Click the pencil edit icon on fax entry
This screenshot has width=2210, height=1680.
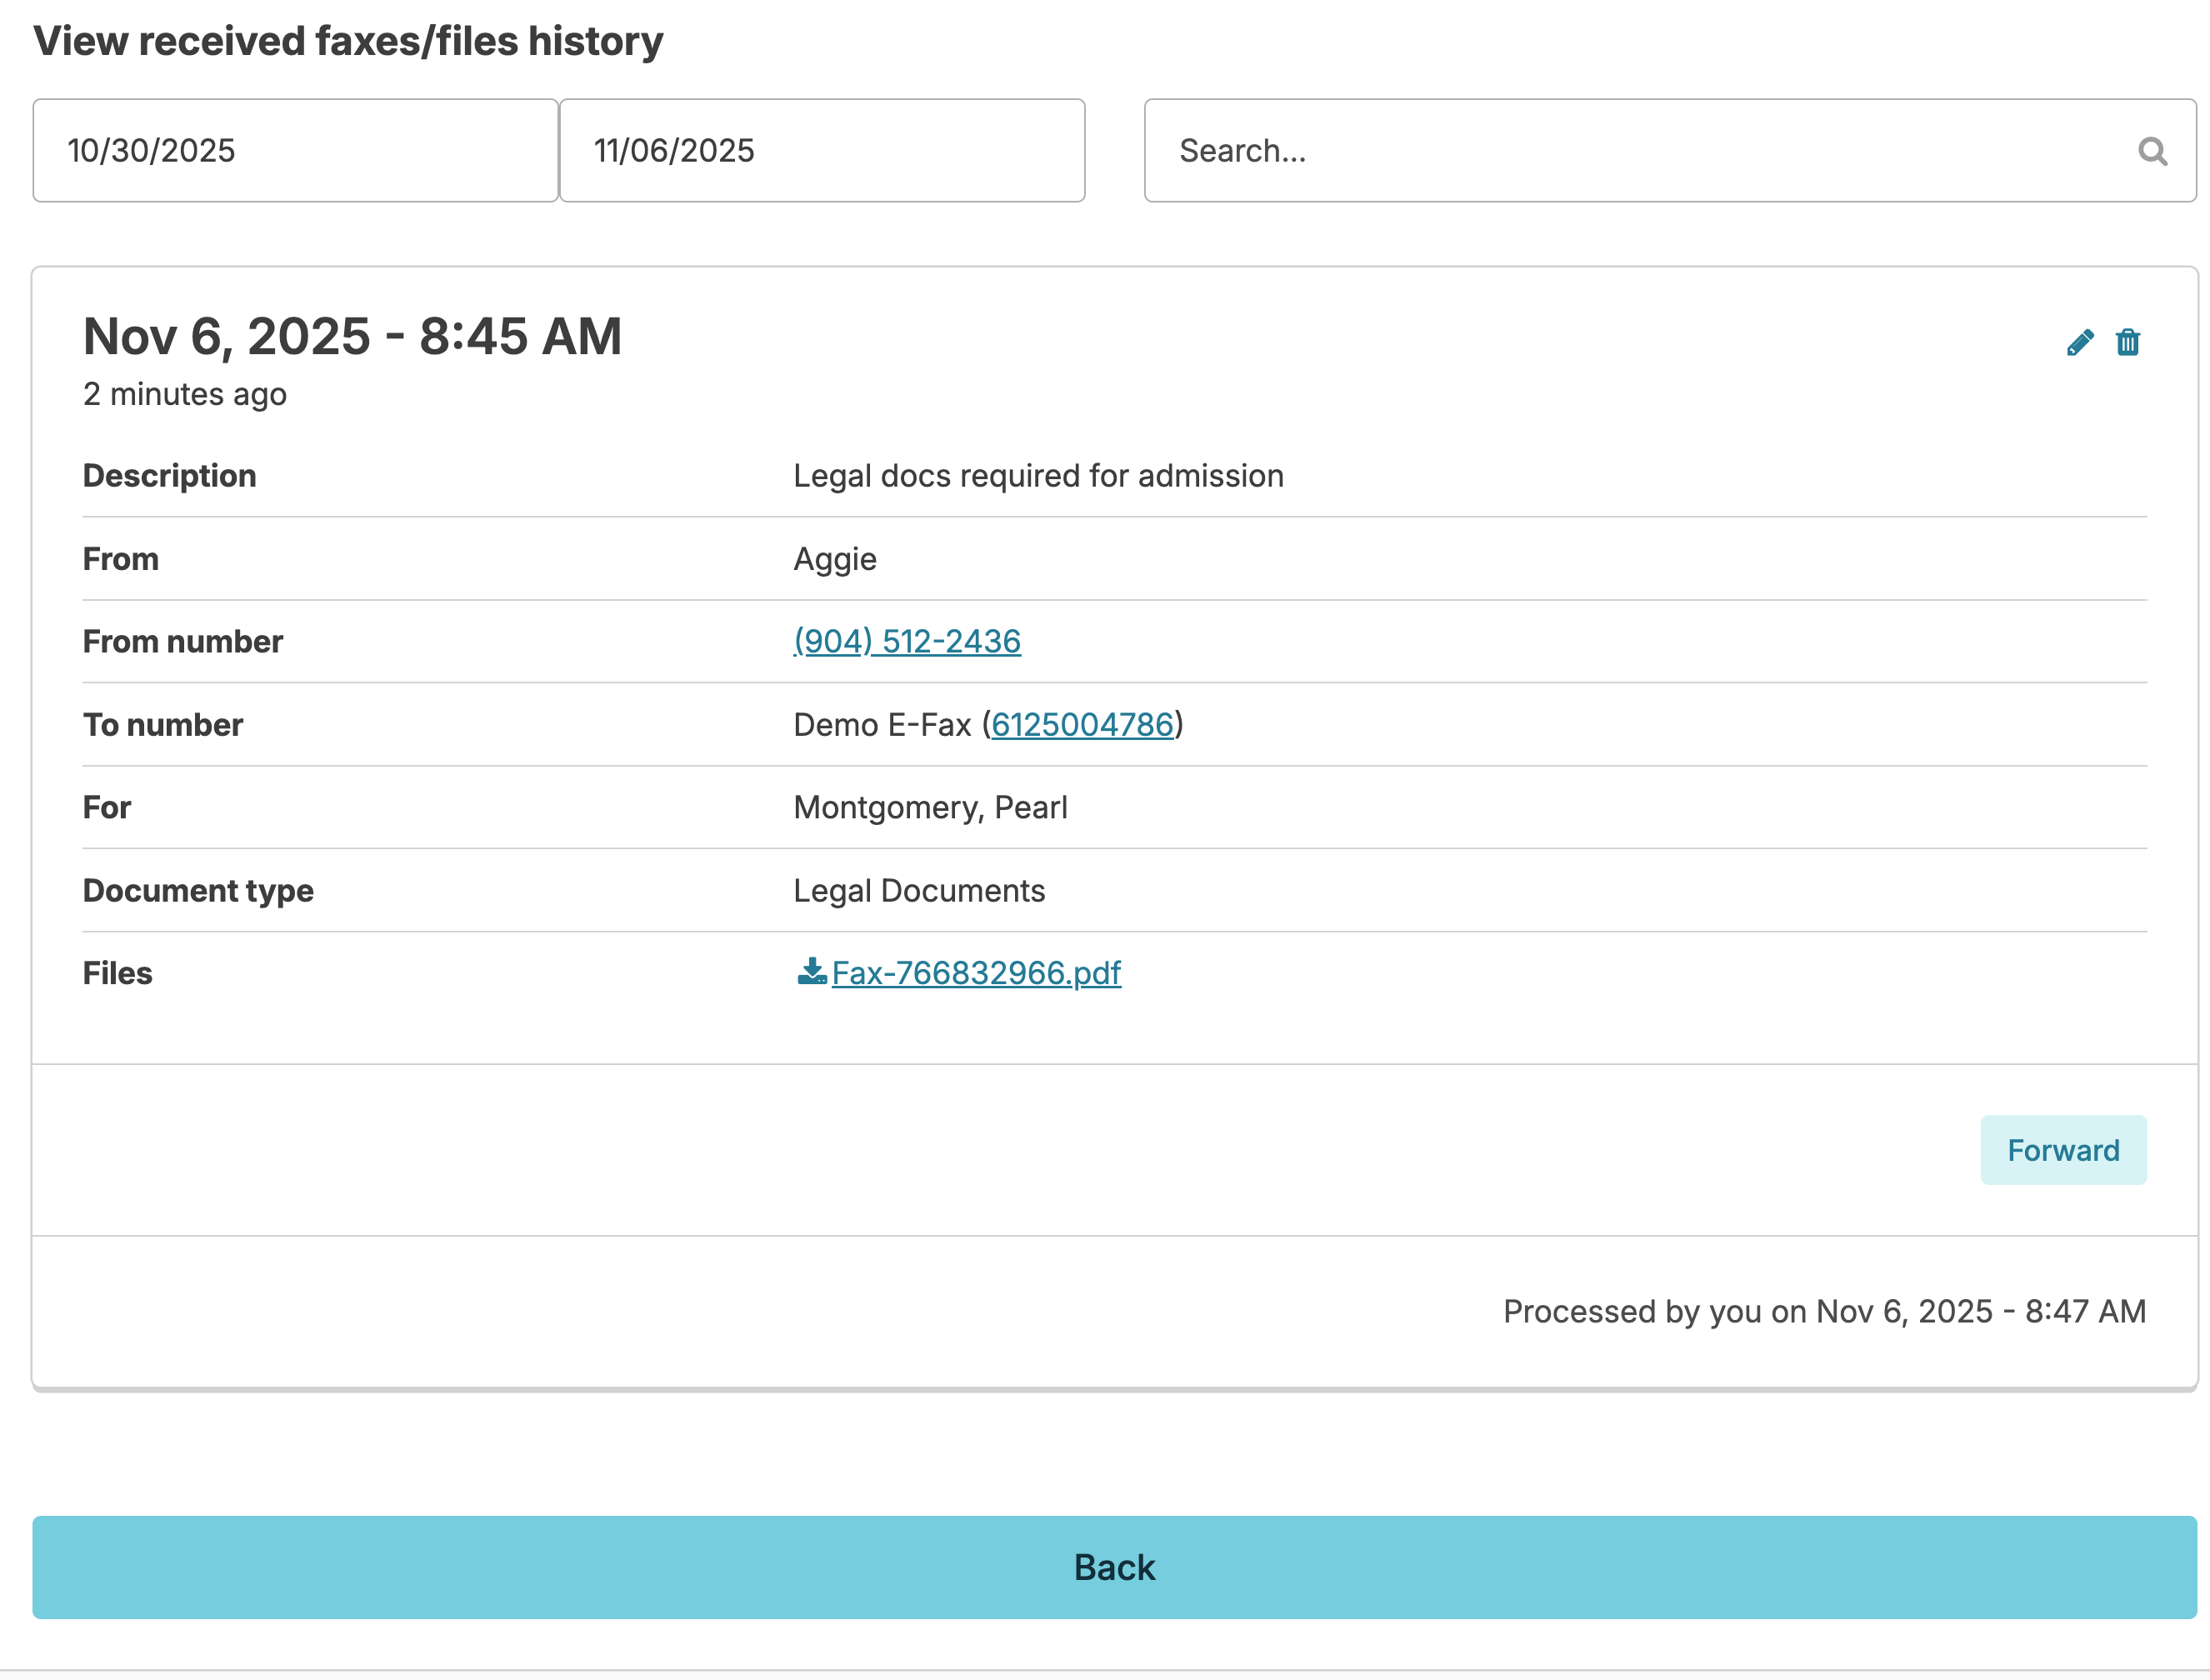[2079, 343]
